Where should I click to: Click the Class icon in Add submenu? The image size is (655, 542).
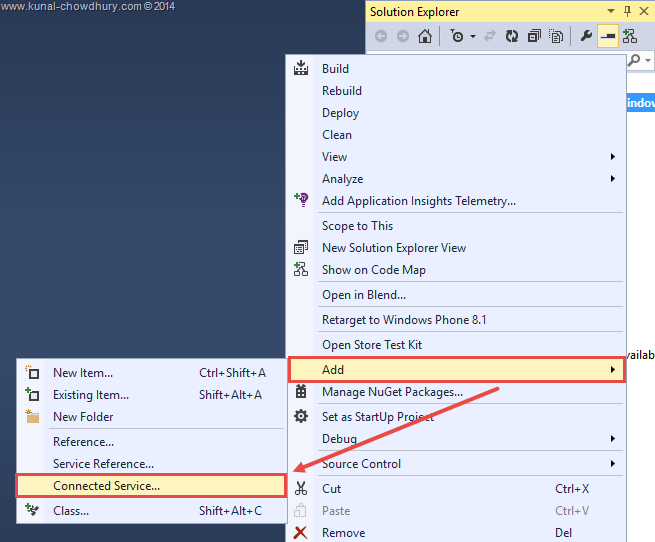pyautogui.click(x=32, y=509)
